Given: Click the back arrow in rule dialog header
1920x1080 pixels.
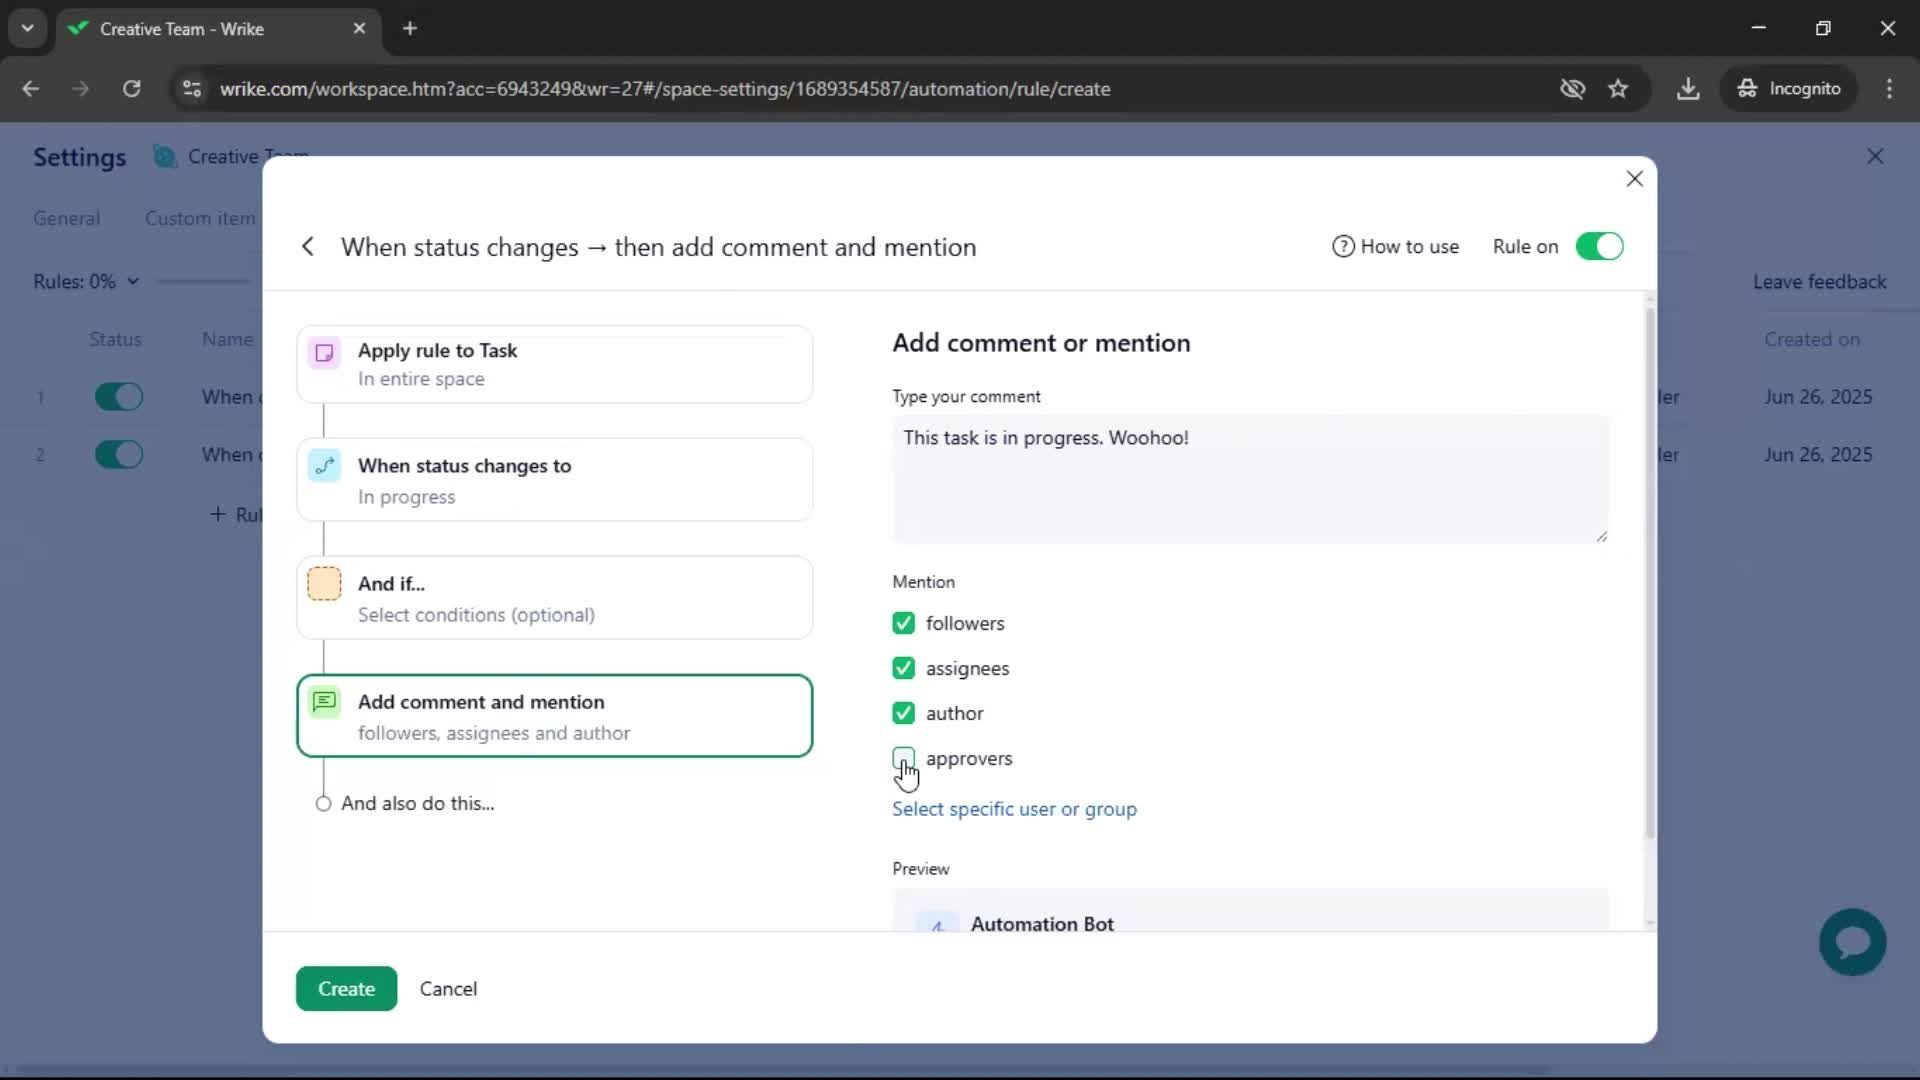Looking at the screenshot, I should 308,247.
